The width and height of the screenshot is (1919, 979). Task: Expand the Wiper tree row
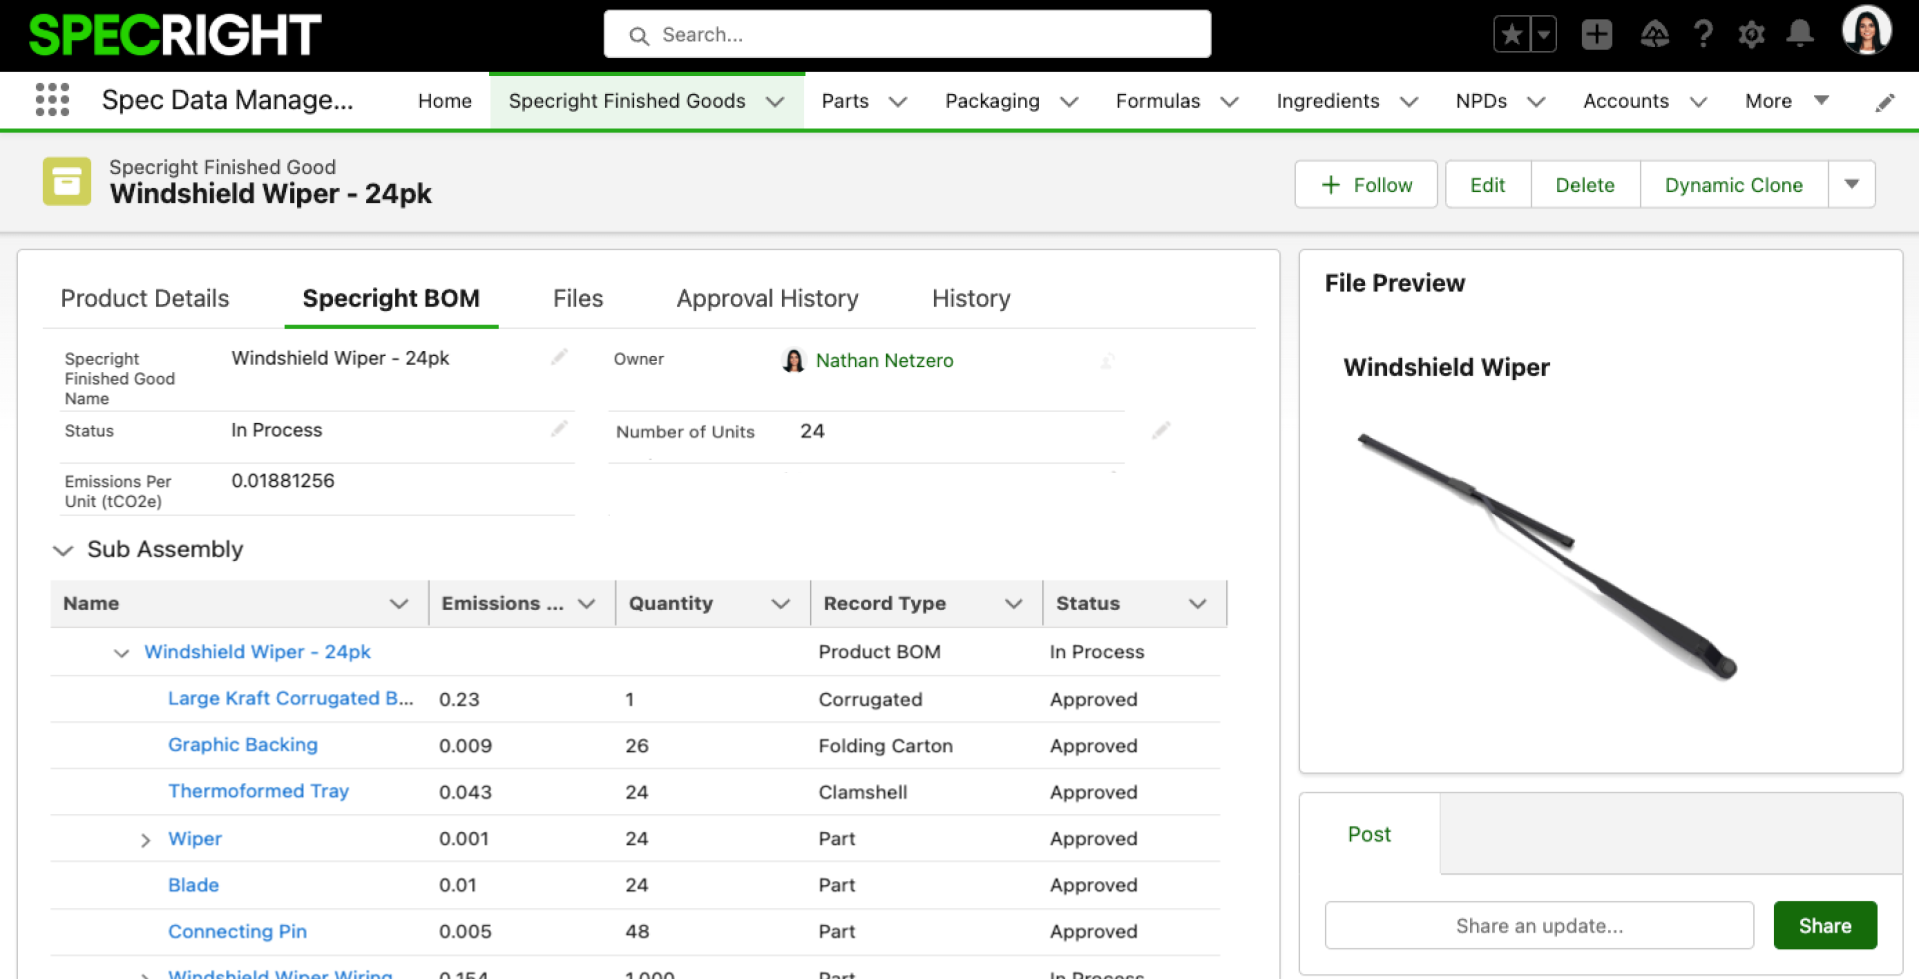[x=145, y=840]
